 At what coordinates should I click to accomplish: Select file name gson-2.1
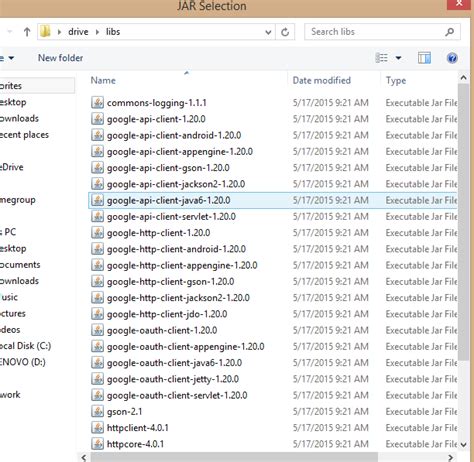click(124, 412)
